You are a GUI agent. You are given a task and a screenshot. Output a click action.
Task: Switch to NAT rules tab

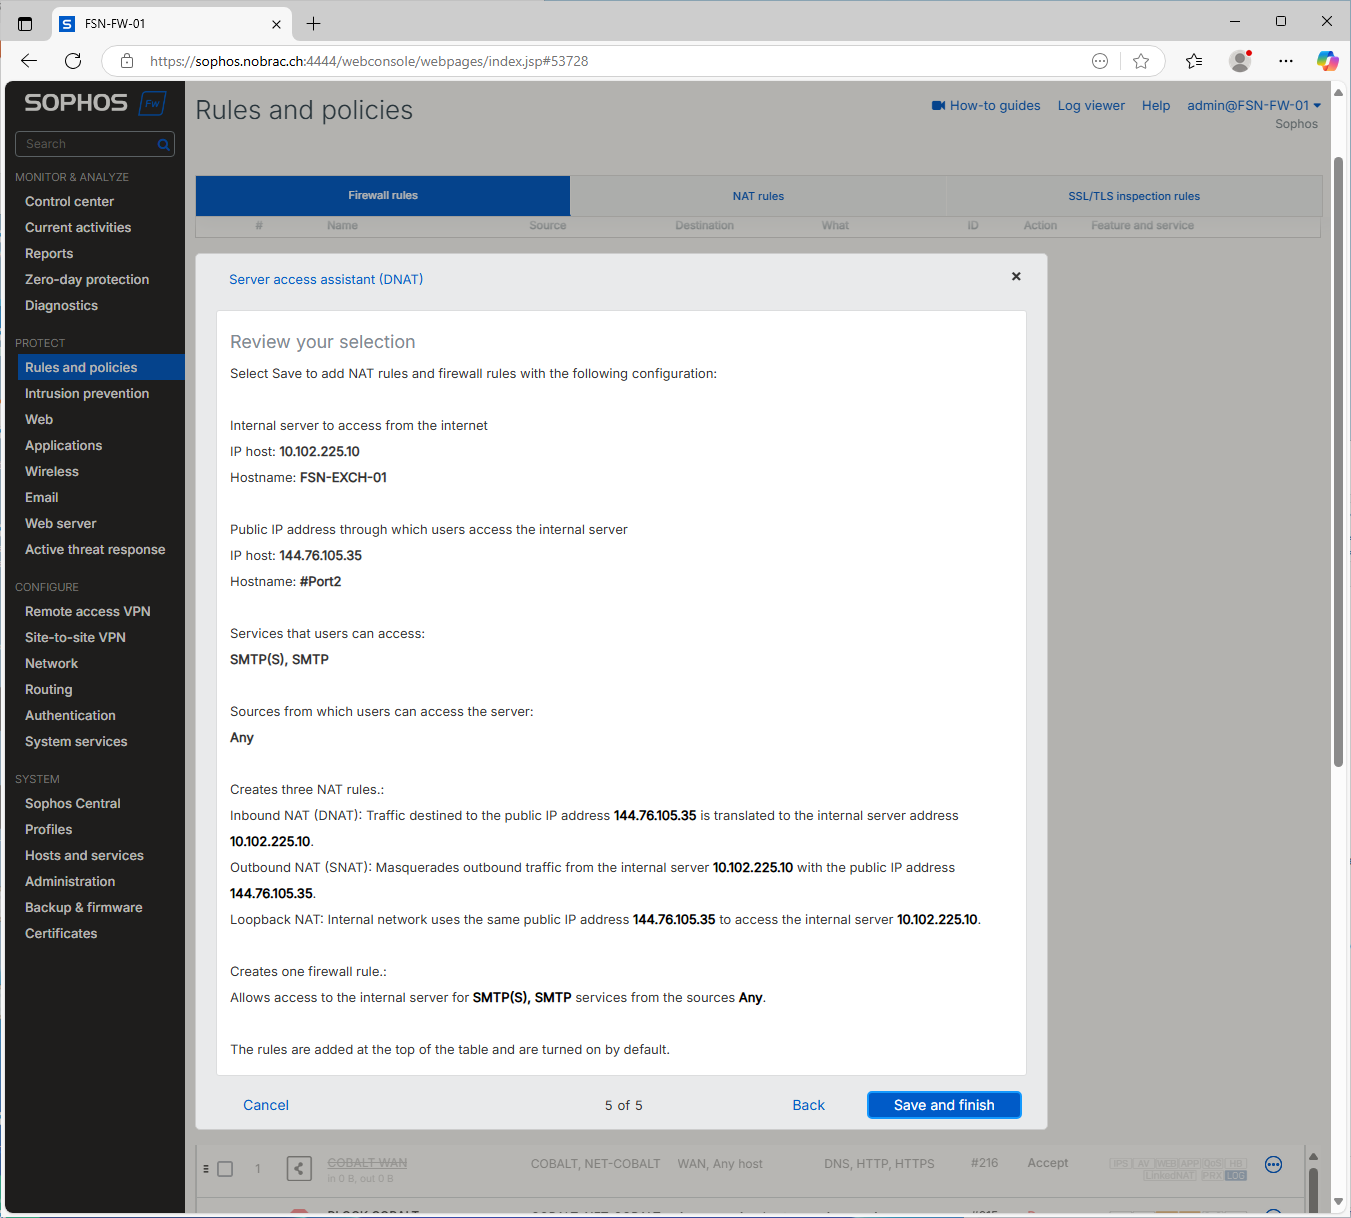(x=758, y=196)
